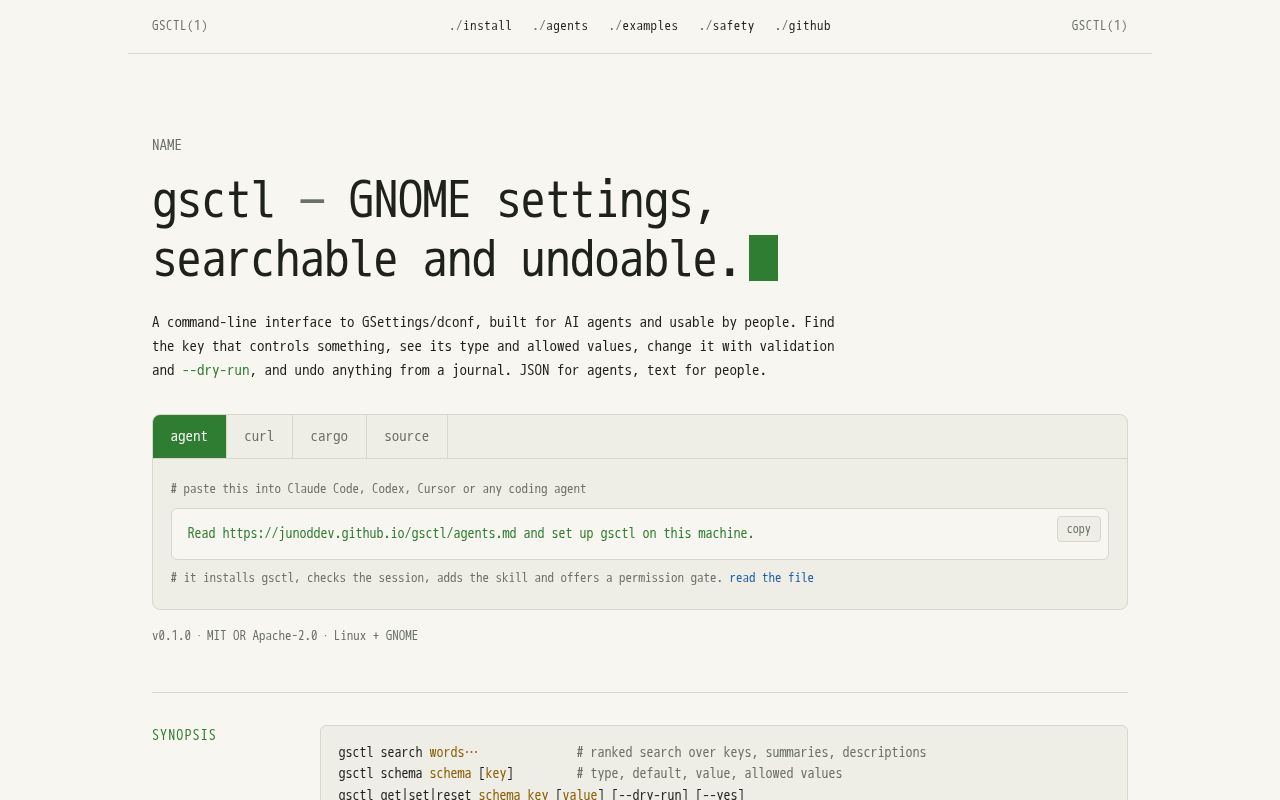Image resolution: width=1280 pixels, height=800 pixels.
Task: Click the GSCTL(1) header at top left
Action: click(180, 26)
